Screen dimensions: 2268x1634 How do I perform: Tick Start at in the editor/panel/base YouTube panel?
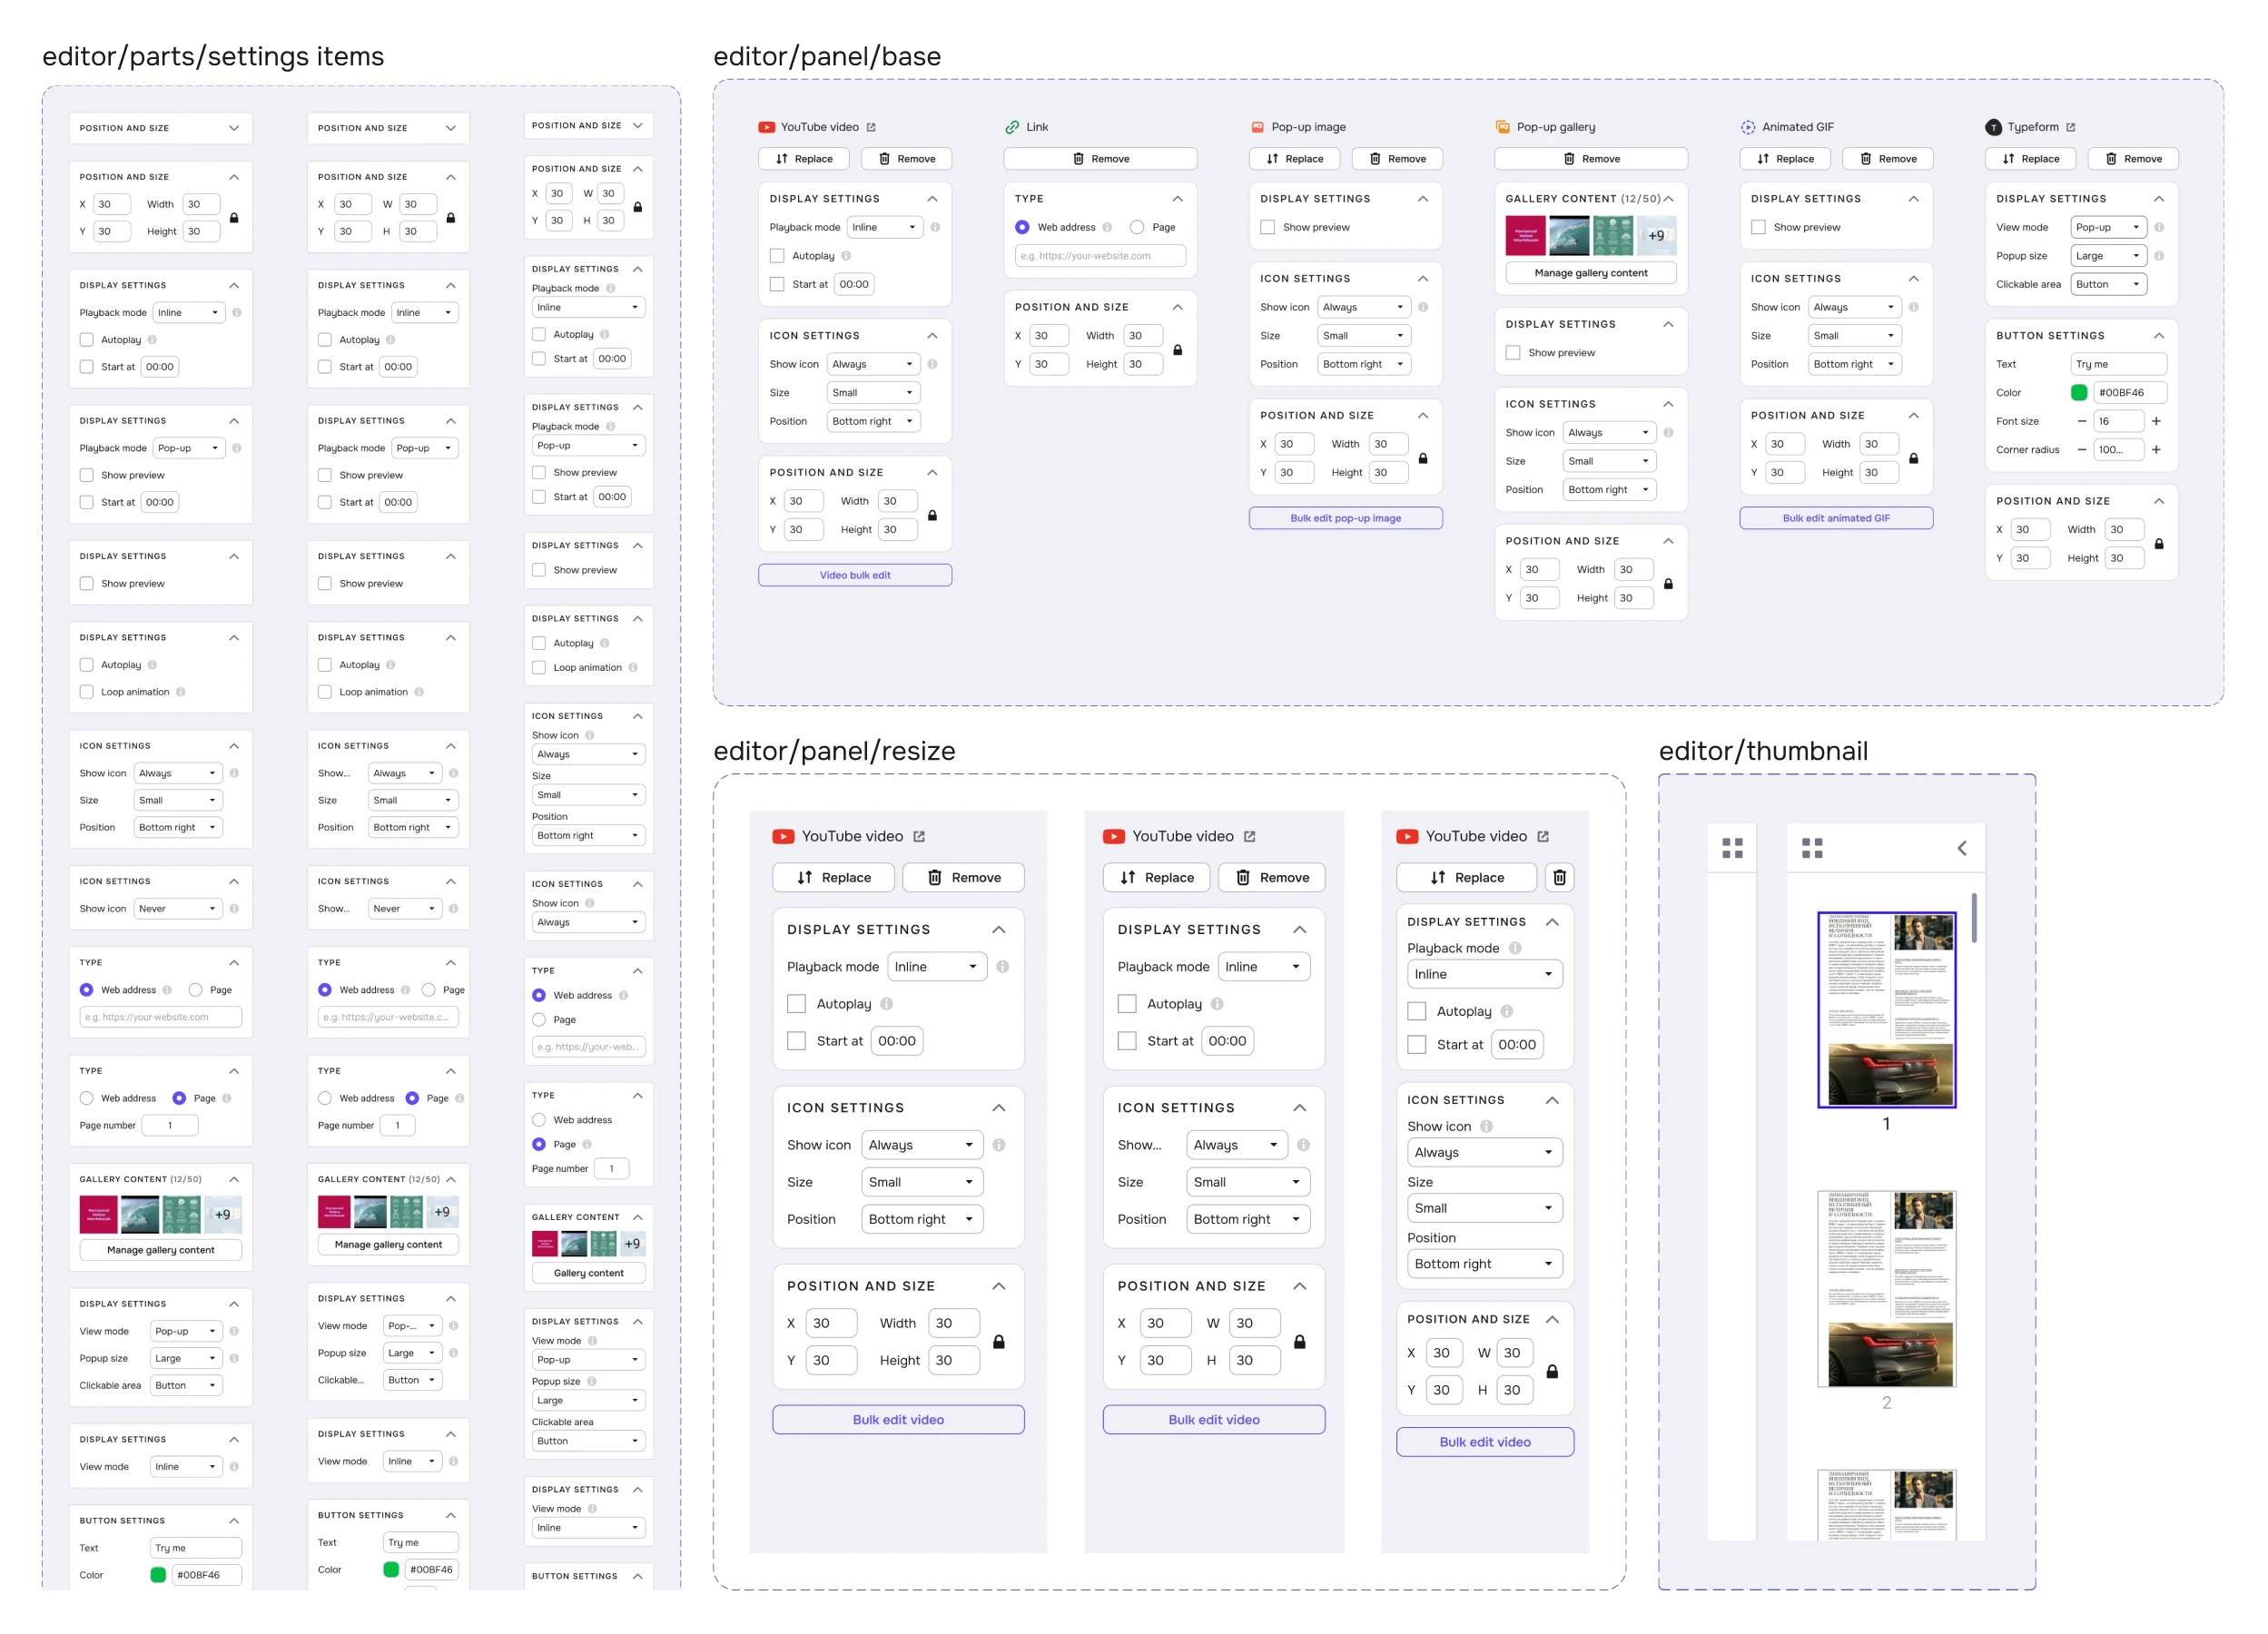pyautogui.click(x=777, y=284)
